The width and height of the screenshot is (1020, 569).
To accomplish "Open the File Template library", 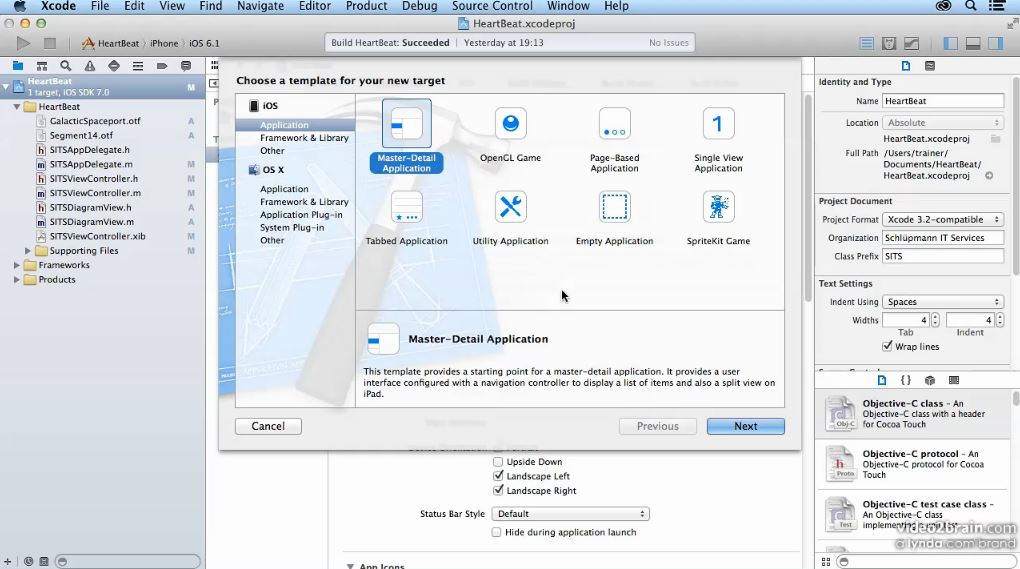I will 881,380.
